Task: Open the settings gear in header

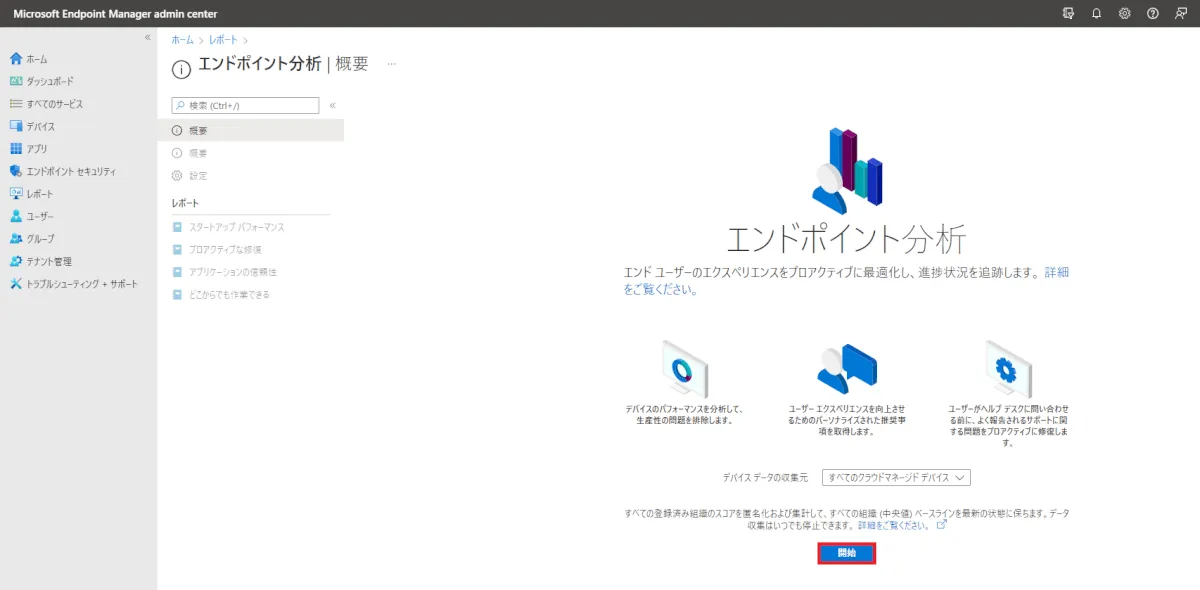Action: pos(1124,13)
